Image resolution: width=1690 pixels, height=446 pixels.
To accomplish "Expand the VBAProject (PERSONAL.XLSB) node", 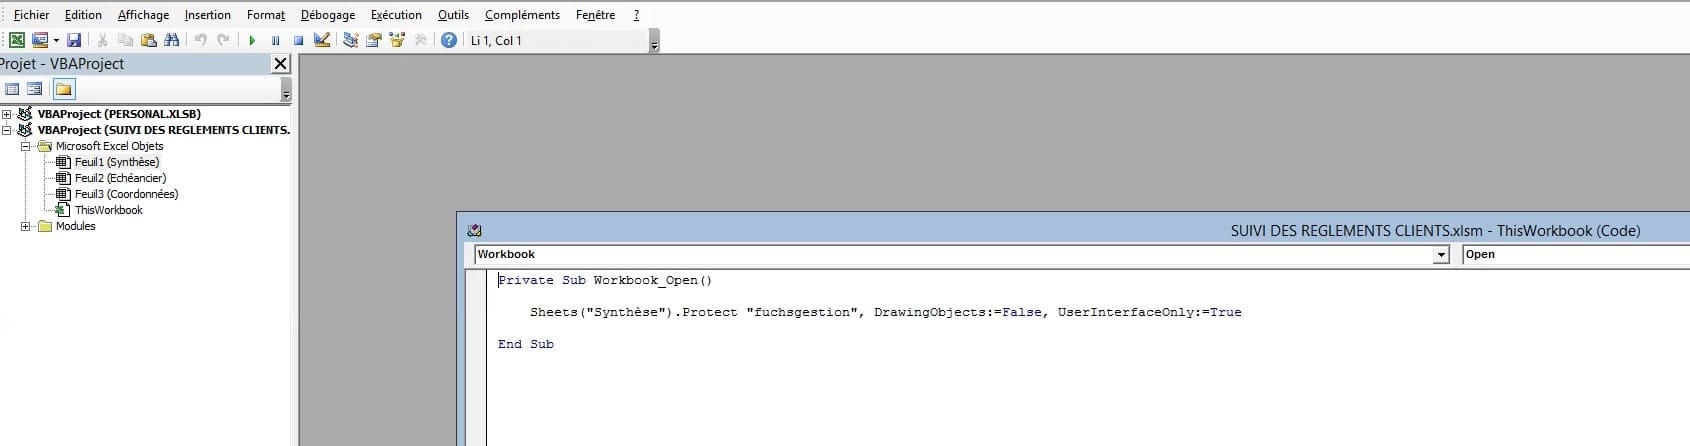I will [7, 114].
